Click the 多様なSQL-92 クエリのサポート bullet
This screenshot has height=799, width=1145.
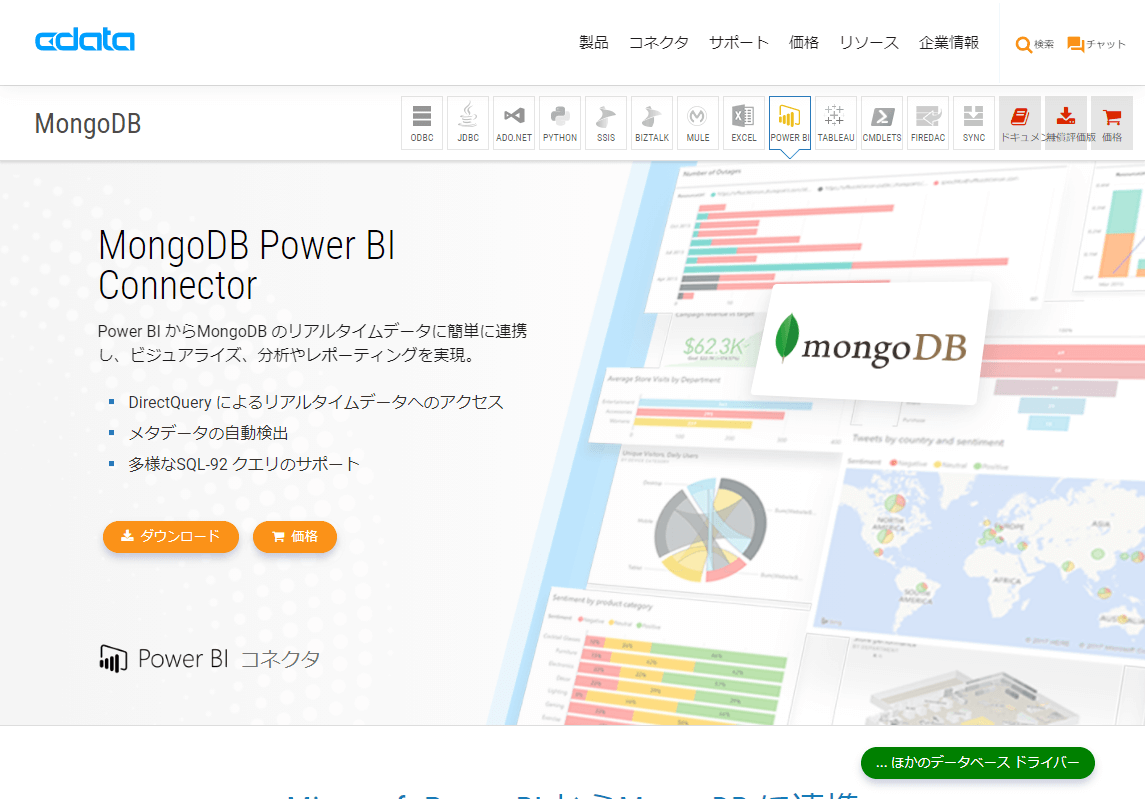tap(244, 464)
